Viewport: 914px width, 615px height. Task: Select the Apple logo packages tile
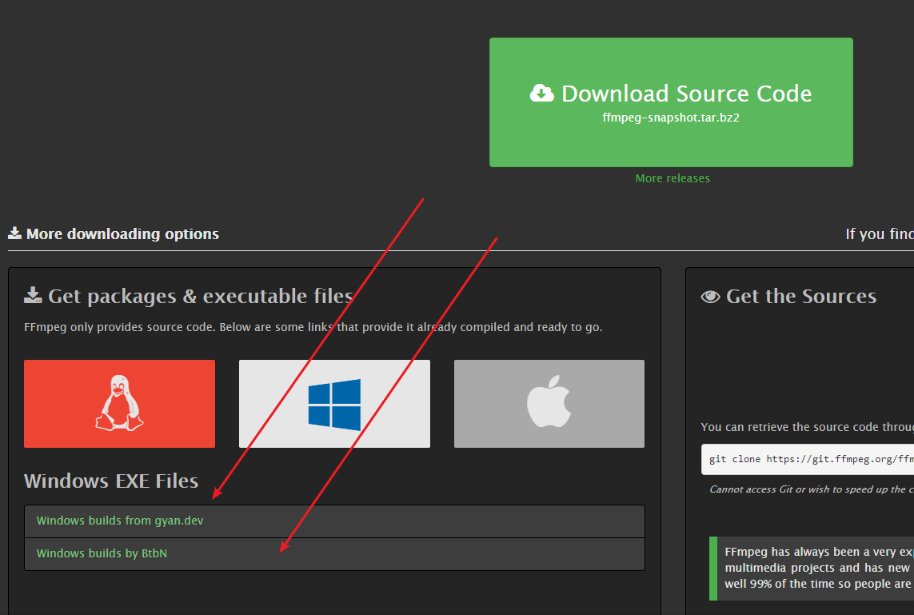tap(549, 404)
